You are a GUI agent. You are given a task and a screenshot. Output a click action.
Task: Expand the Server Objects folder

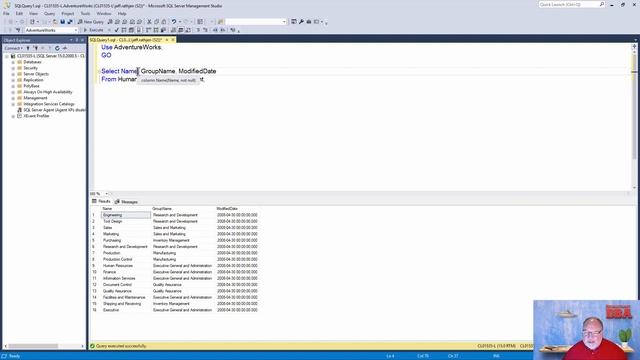pos(13,74)
